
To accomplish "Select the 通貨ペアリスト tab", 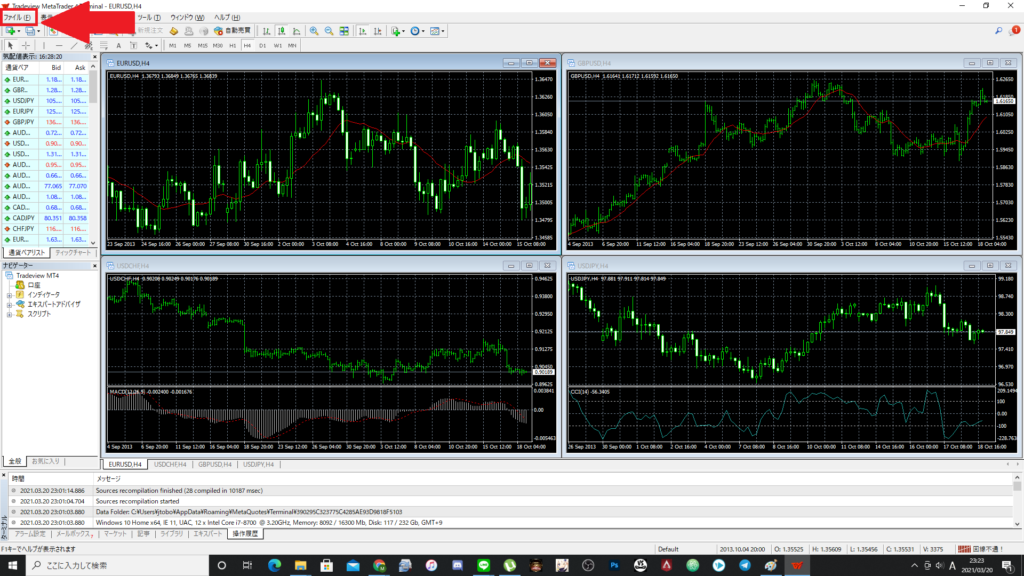I will (x=26, y=253).
